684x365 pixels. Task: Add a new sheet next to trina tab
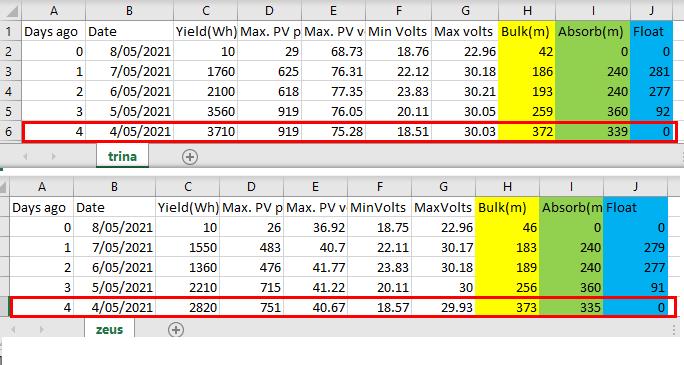(x=190, y=157)
